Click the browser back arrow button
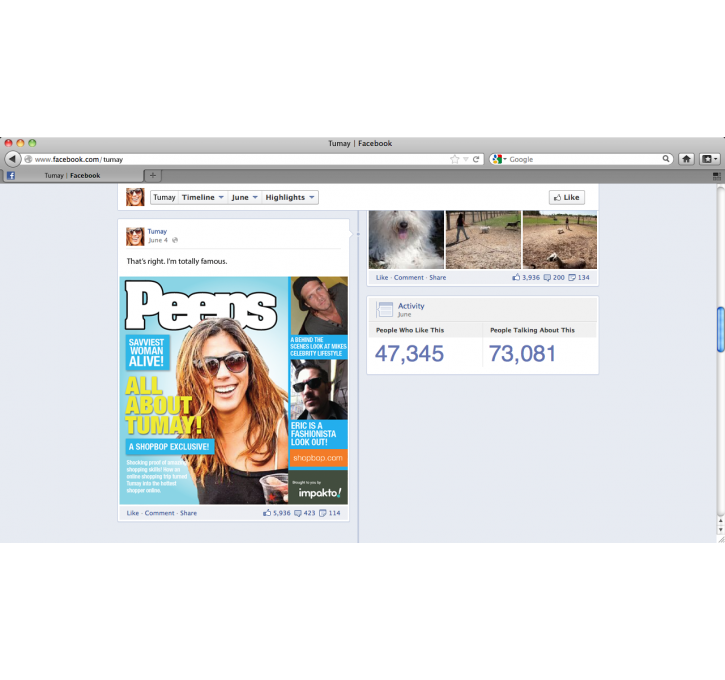The height and width of the screenshot is (680, 725). pyautogui.click(x=12, y=159)
